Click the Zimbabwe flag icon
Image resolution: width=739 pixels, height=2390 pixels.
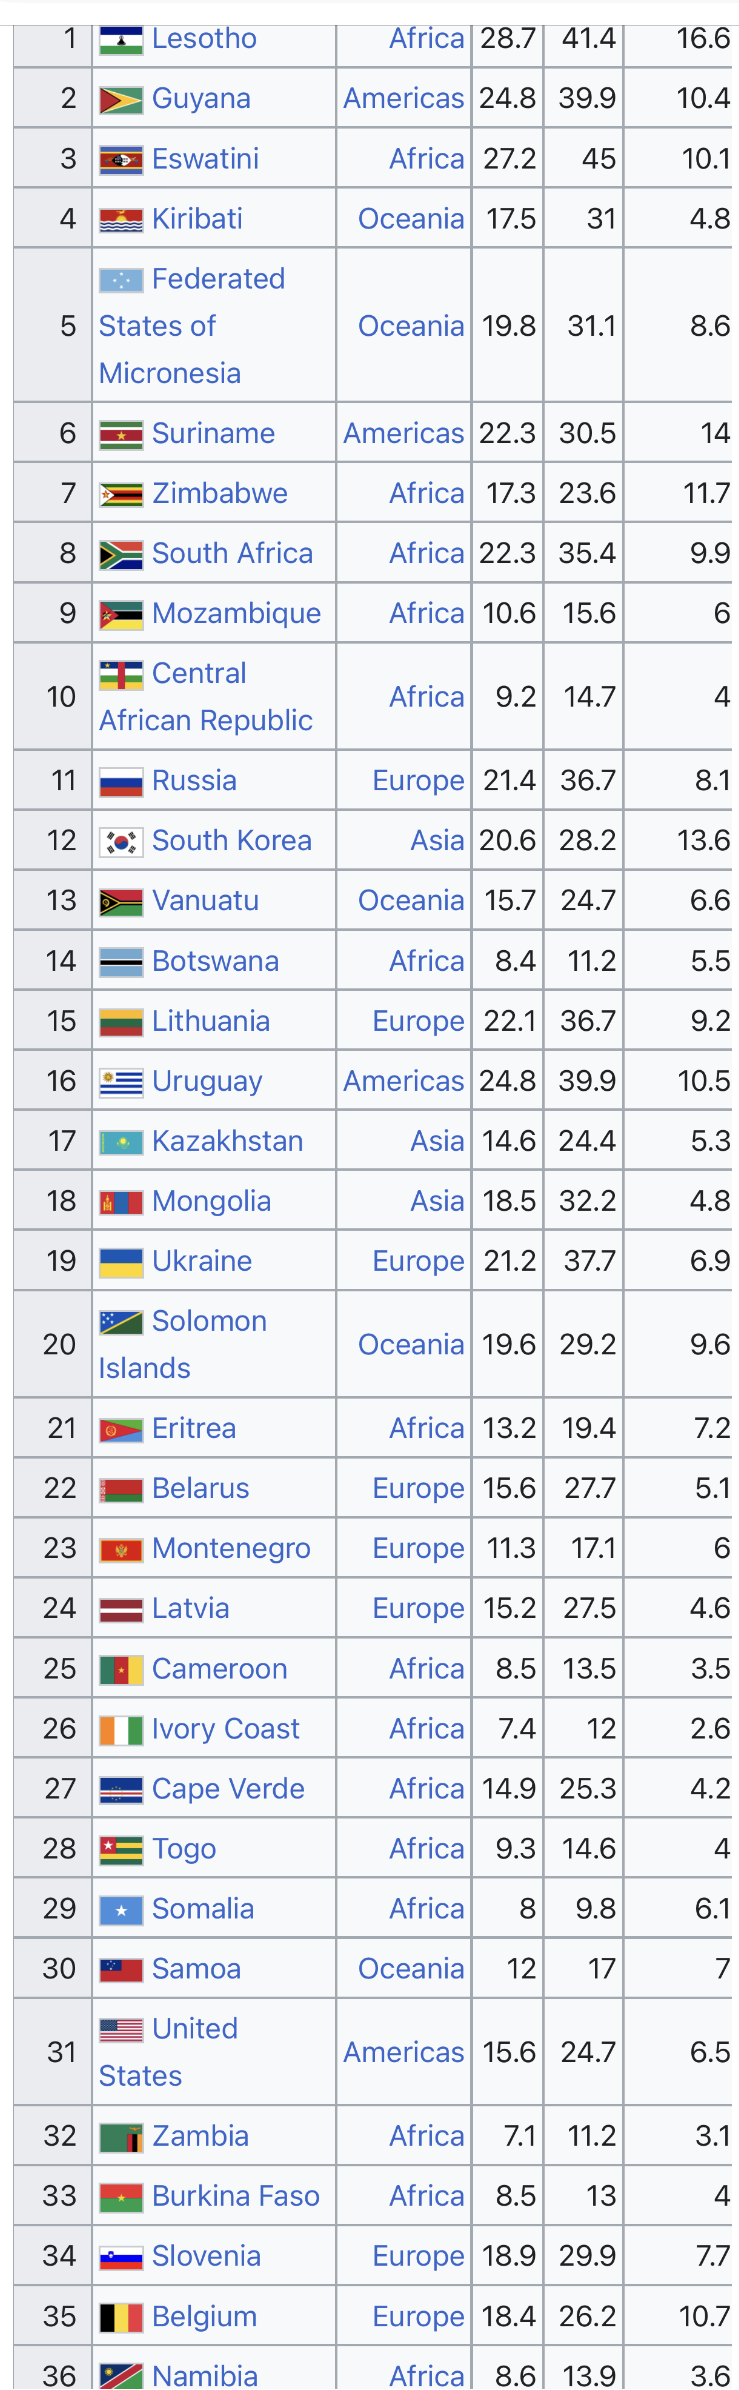click(x=121, y=494)
